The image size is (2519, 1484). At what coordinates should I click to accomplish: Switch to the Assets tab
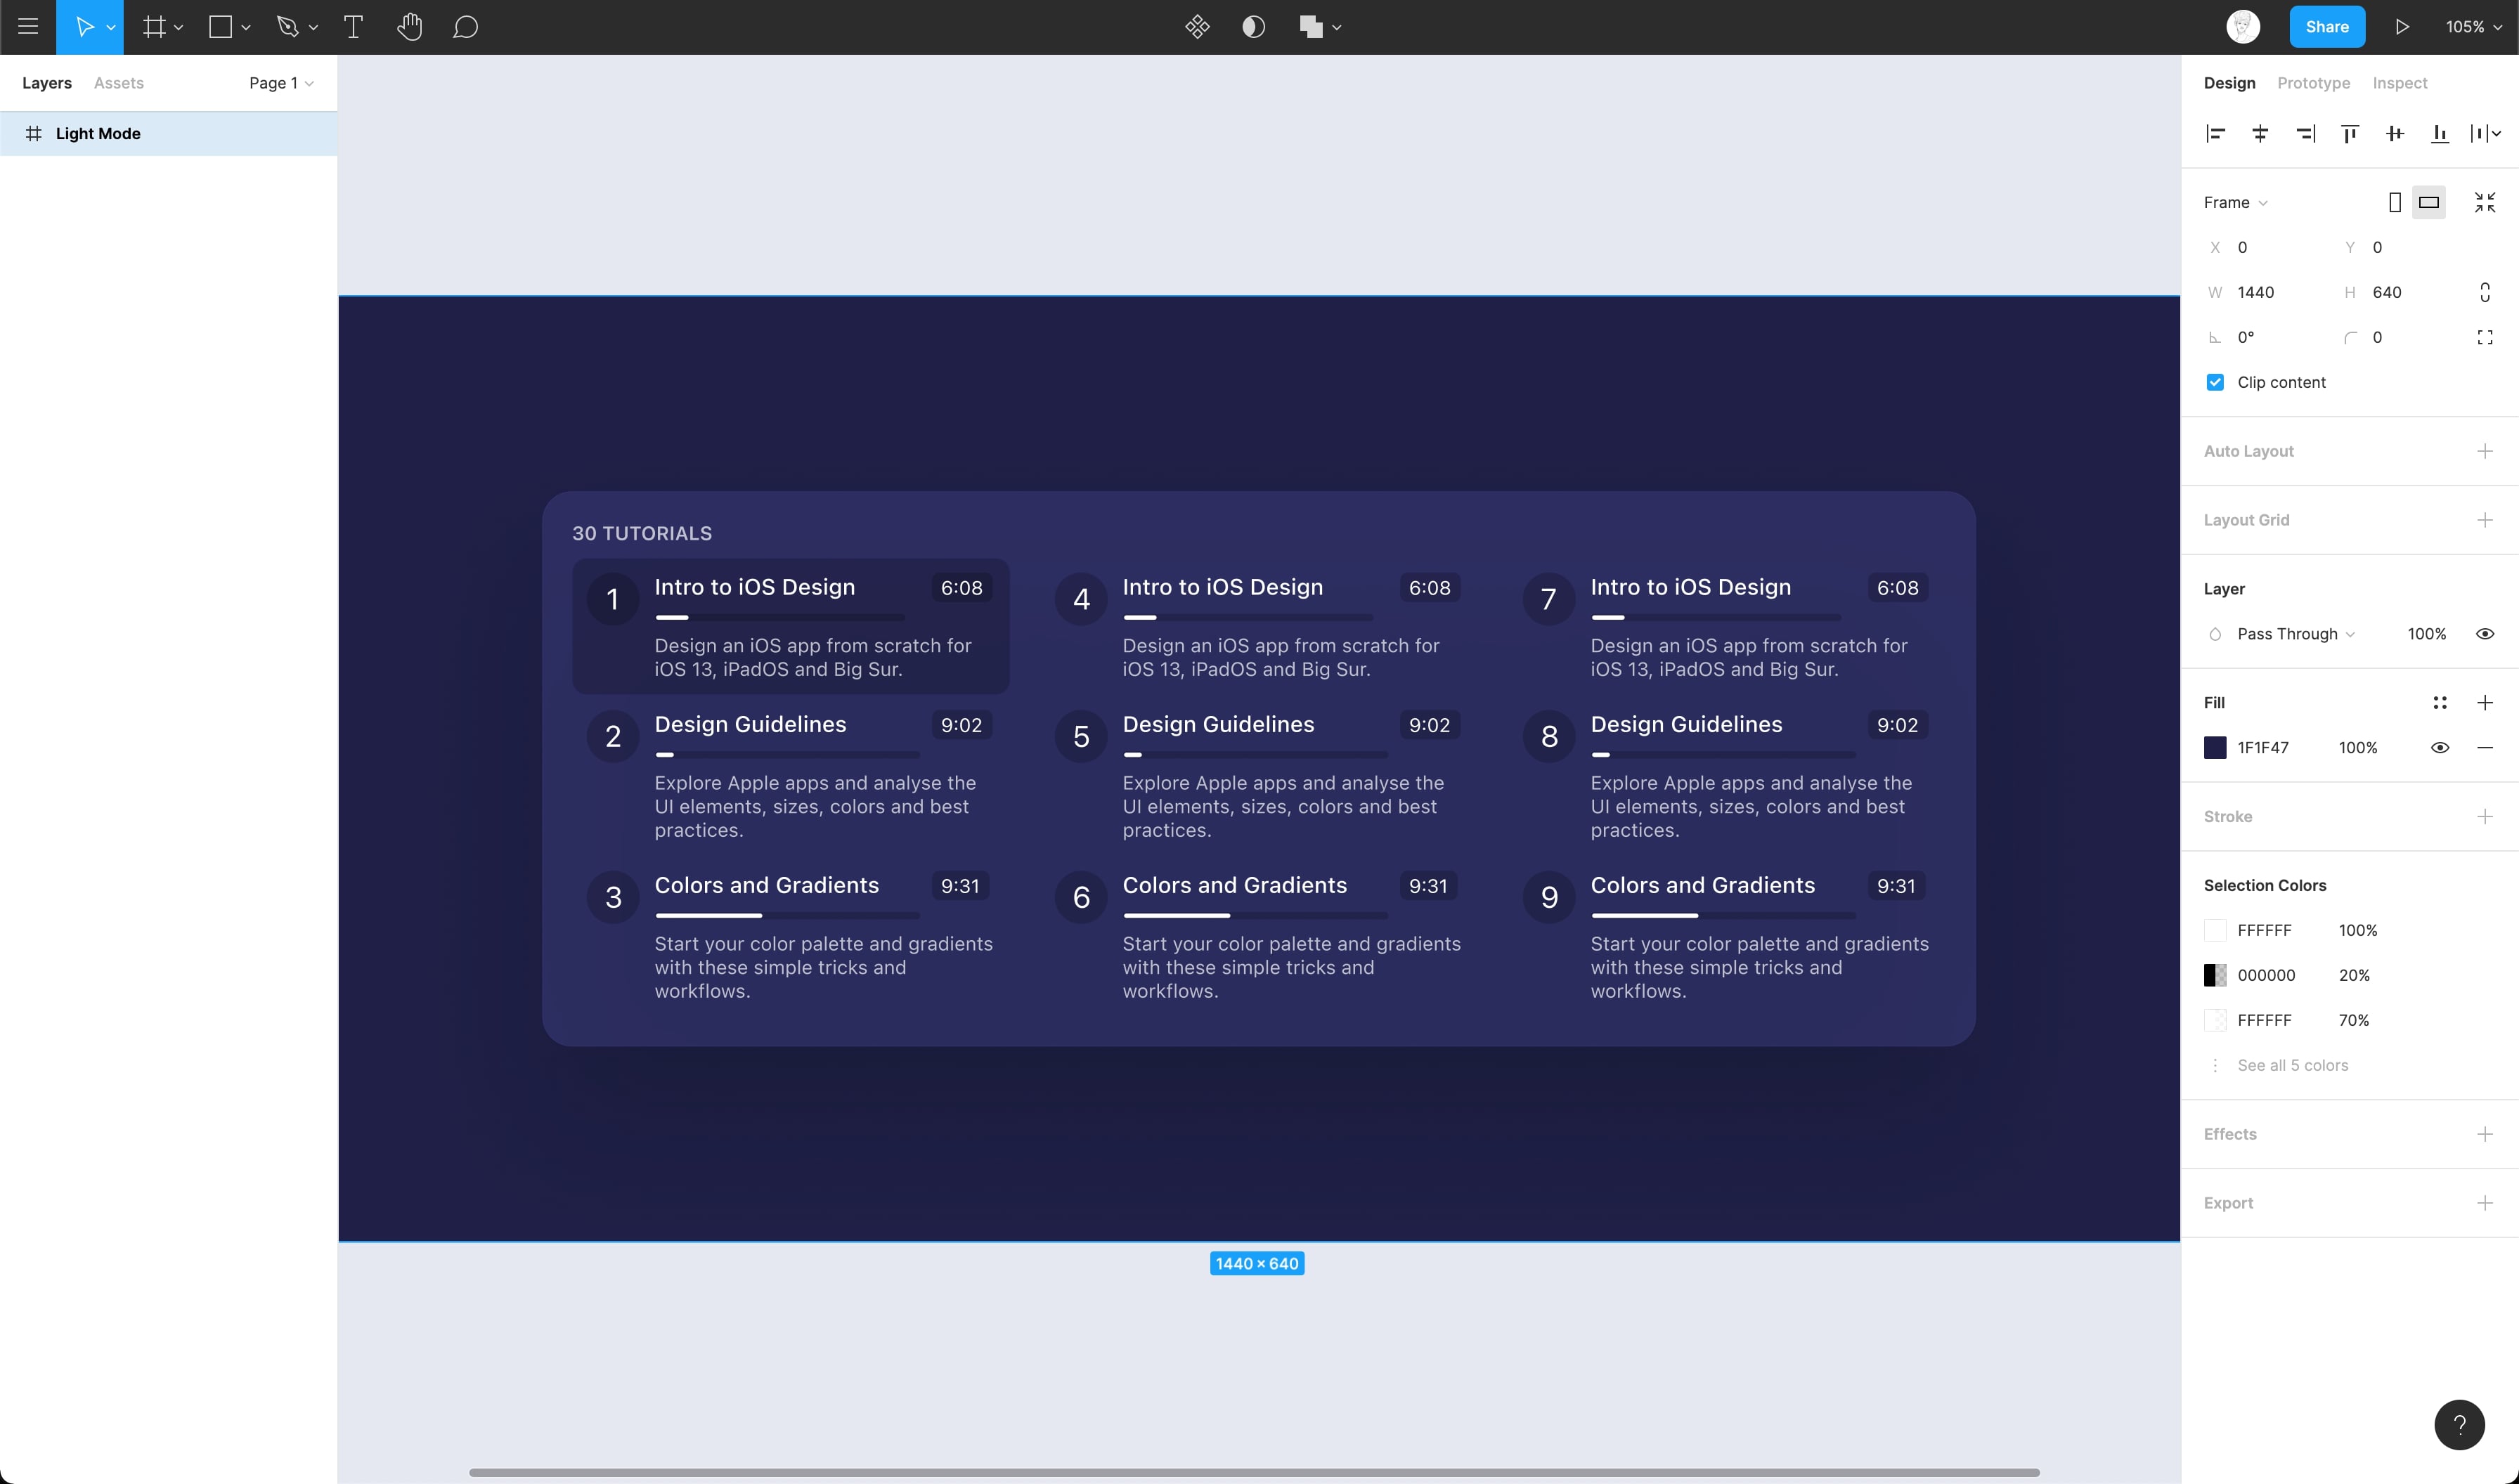[118, 83]
